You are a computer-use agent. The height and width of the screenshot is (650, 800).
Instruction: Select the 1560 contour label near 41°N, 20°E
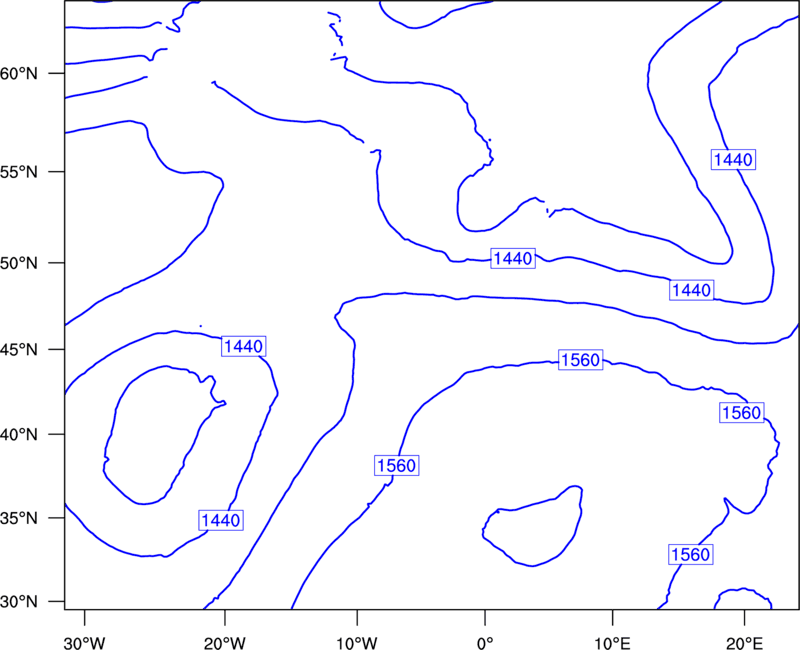[742, 412]
